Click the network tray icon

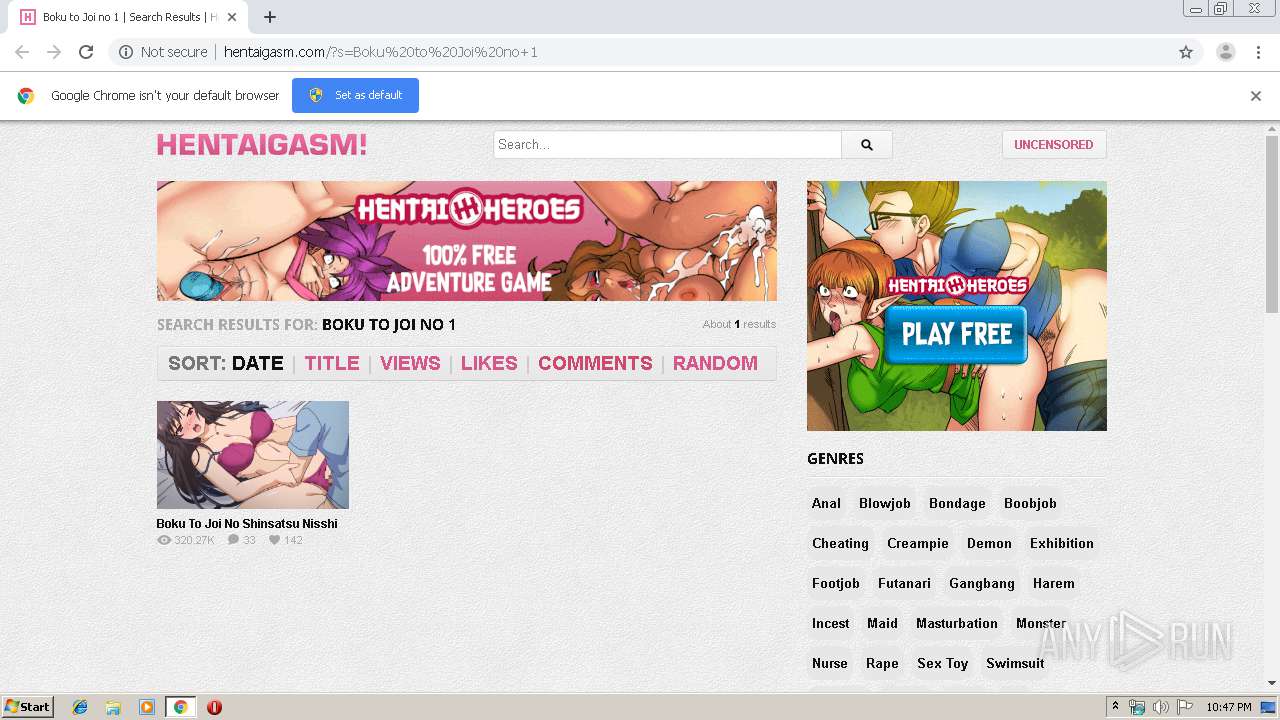[1137, 707]
